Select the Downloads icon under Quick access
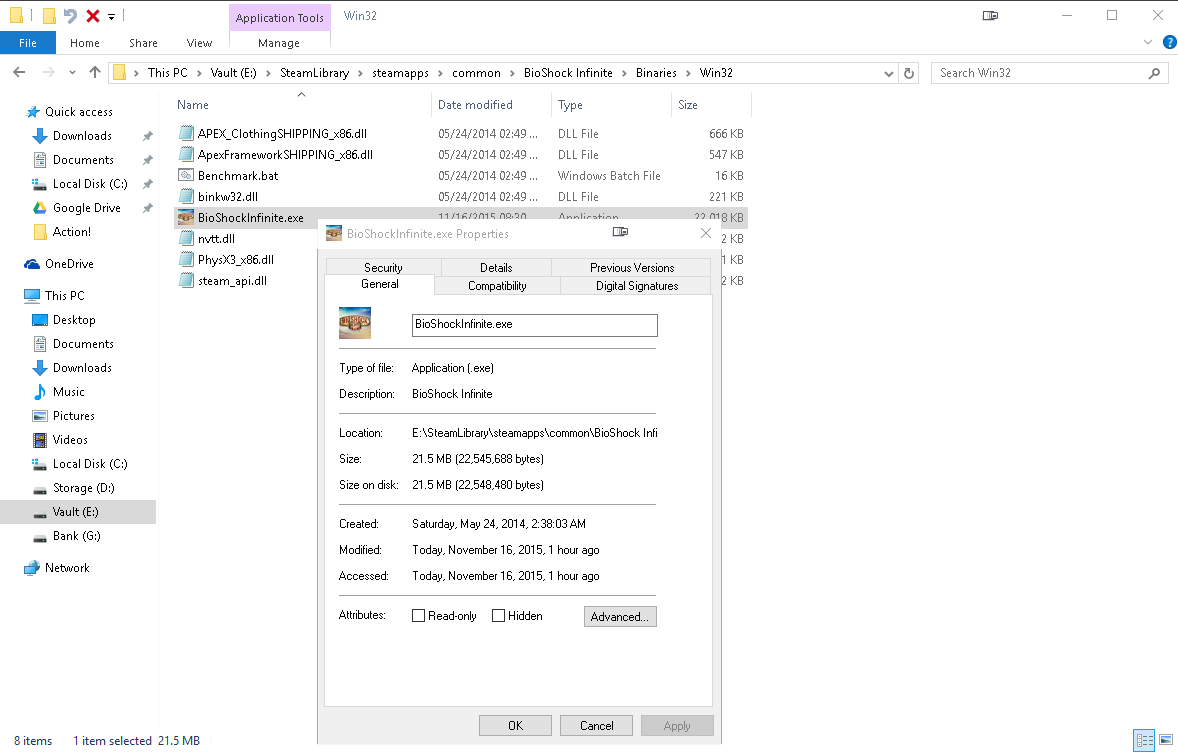1178x752 pixels. pyautogui.click(x=40, y=136)
